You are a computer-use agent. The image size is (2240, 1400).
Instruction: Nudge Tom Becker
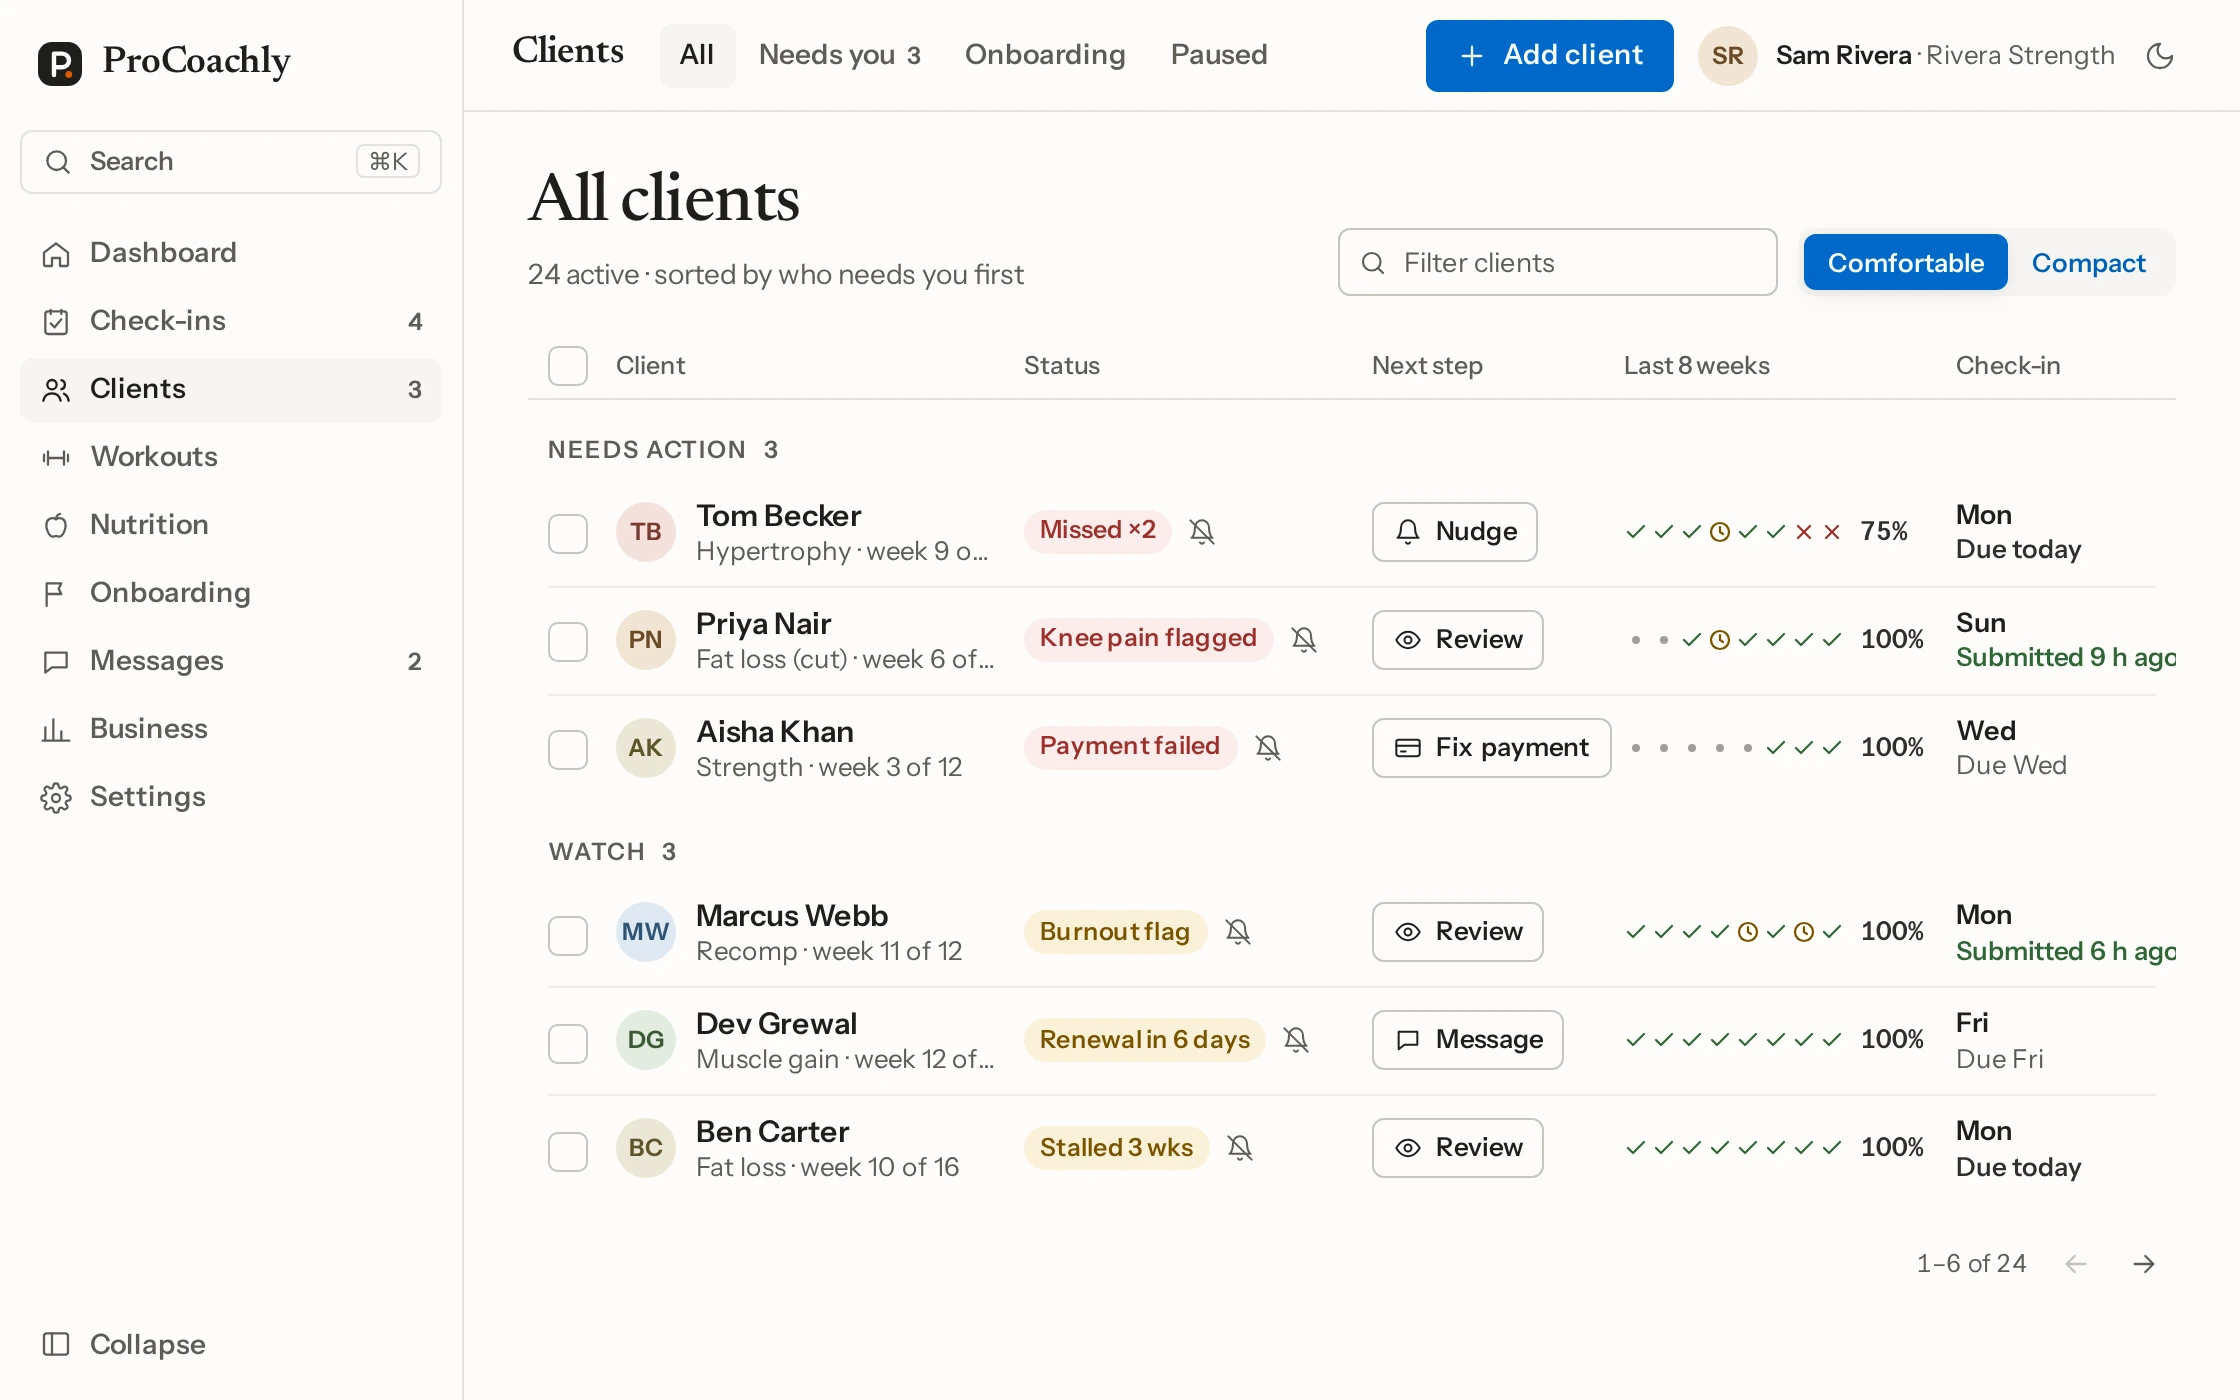(x=1454, y=532)
